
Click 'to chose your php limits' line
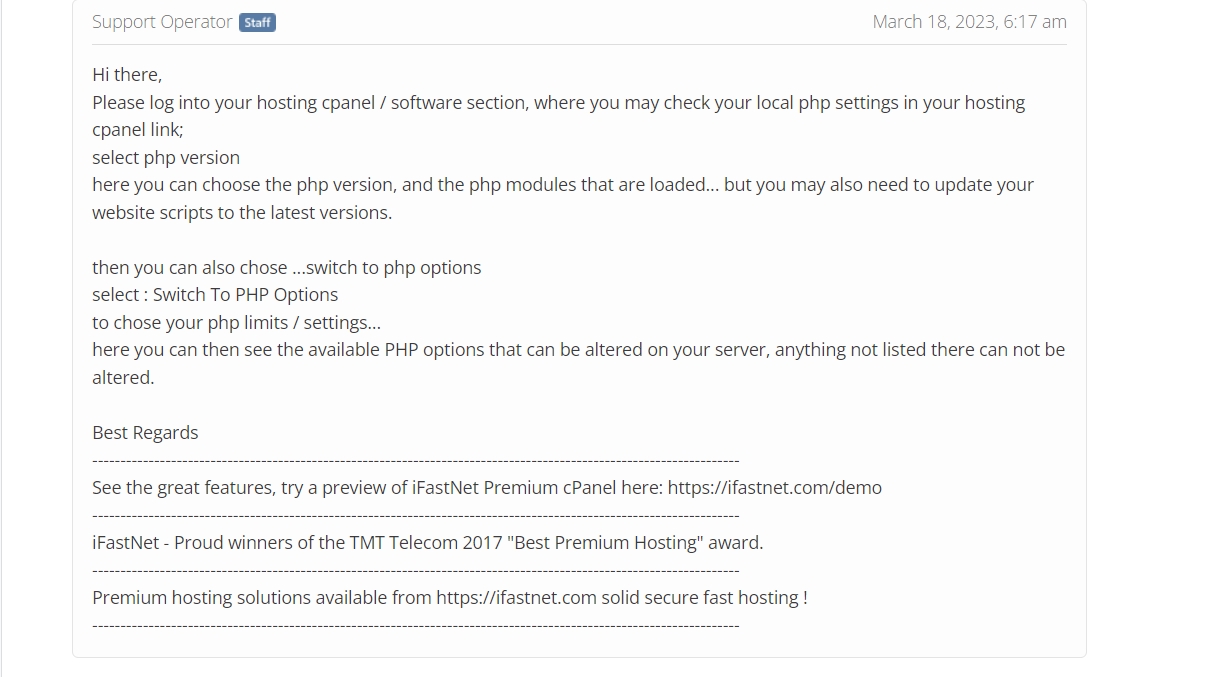click(236, 323)
